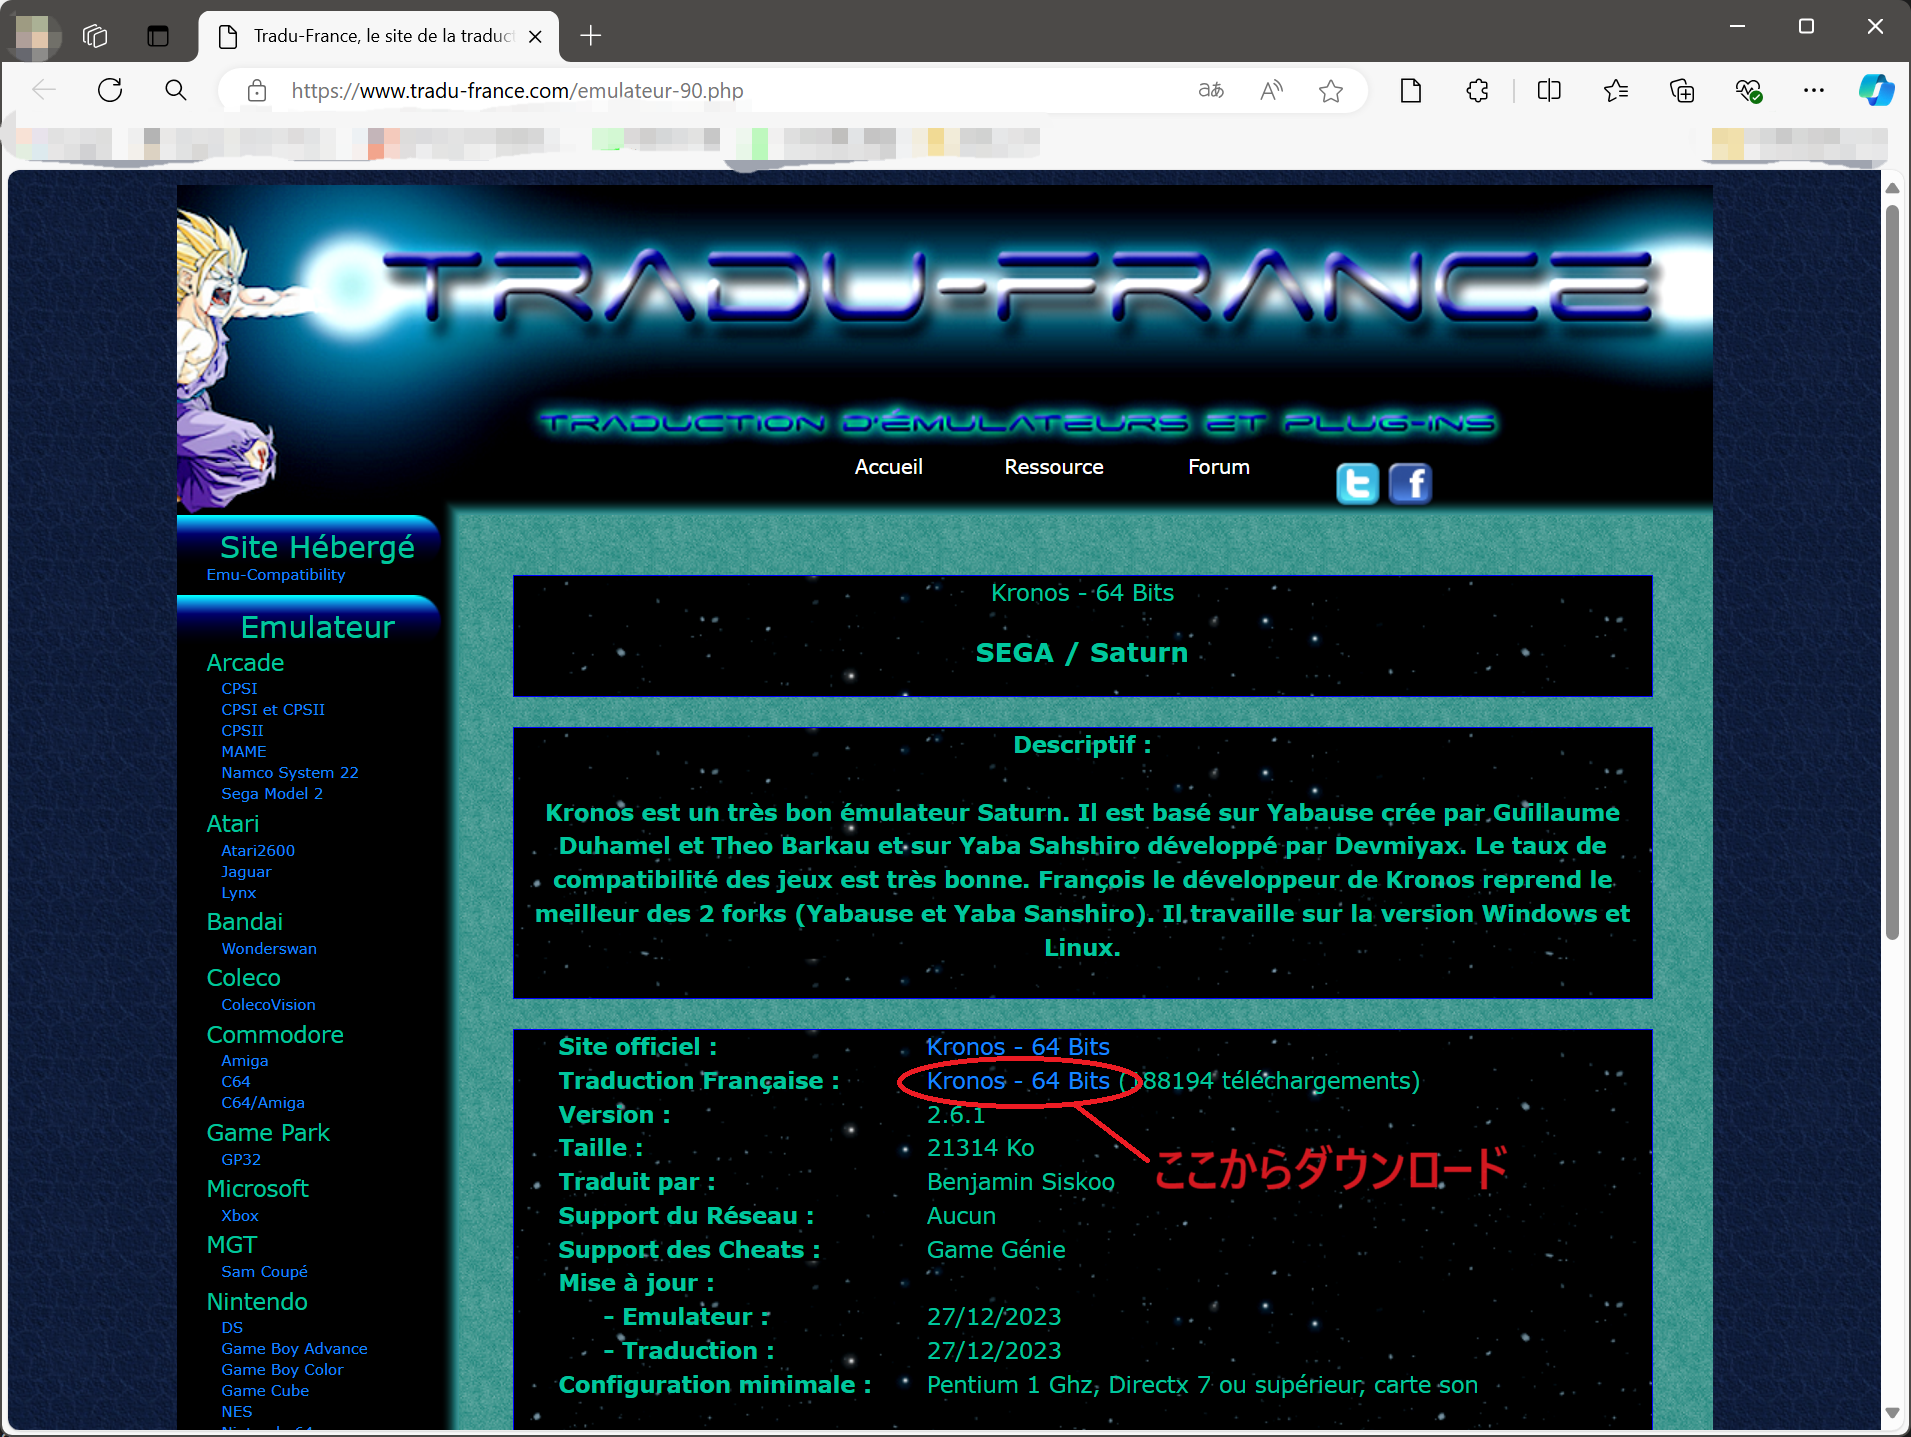Click the version value 2.6.1
Screen dimensions: 1911x1437
[x=955, y=1115]
